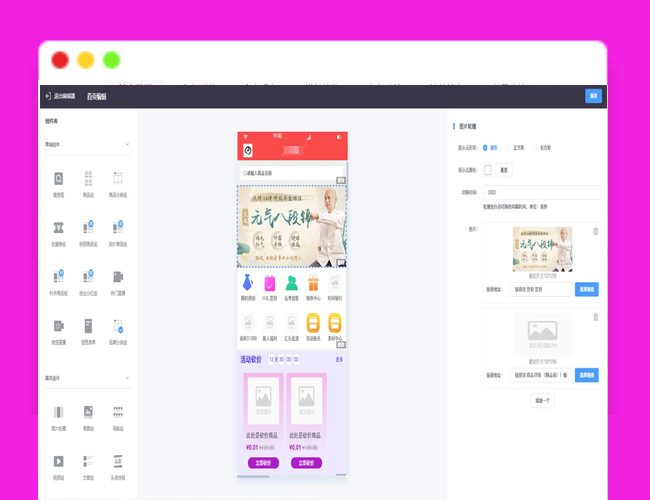The image size is (650, 500).
Task: Click trash icon on second carousel image
Action: 596,318
